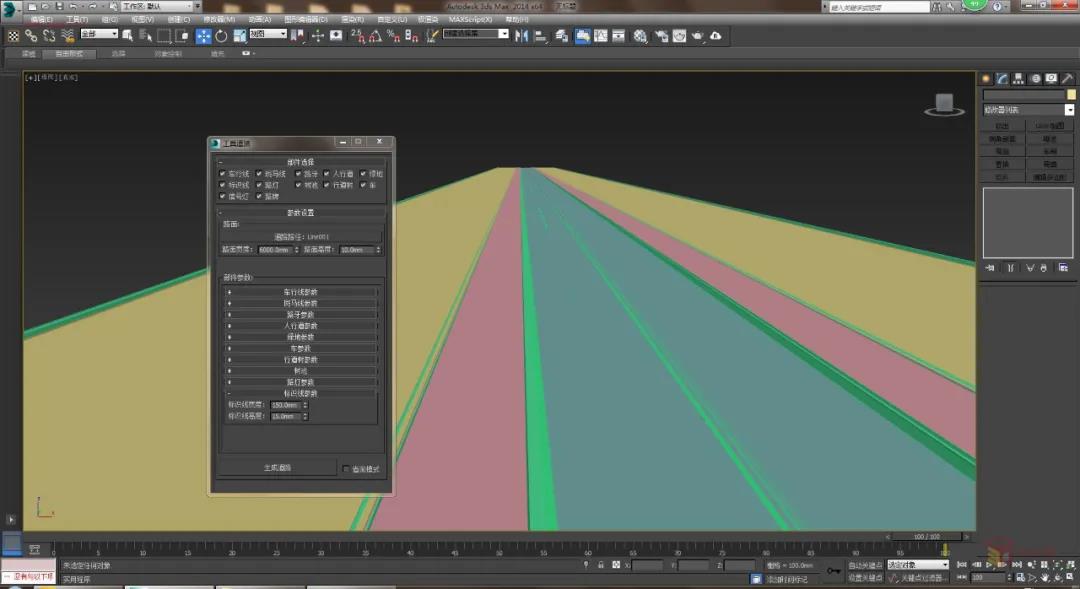Toggle the 人行道 checkbox
Viewport: 1080px width, 589px height.
pos(326,174)
